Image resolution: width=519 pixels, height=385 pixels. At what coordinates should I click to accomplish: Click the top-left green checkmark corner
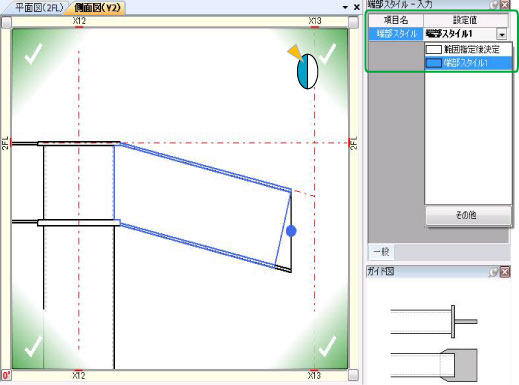(33, 53)
